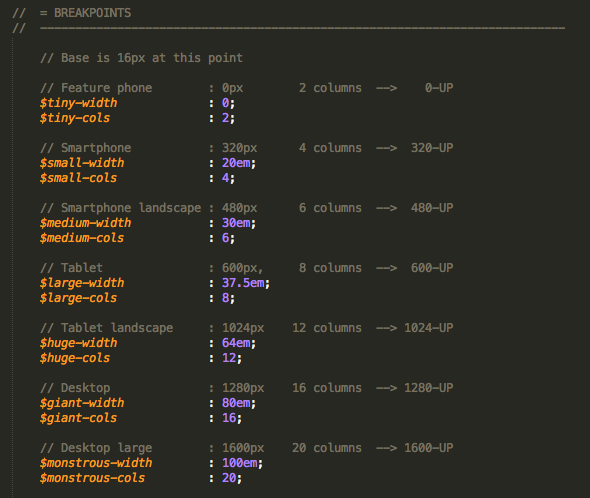Click the $medium-width variable

pos(85,223)
